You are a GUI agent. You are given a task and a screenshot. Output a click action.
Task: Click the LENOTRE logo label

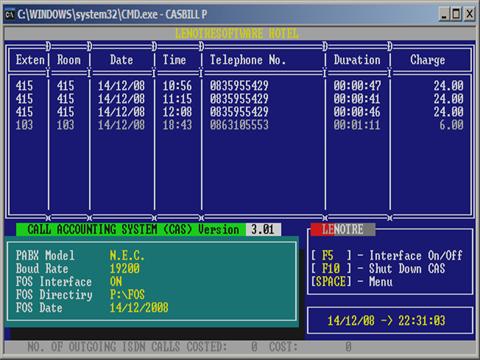click(343, 230)
